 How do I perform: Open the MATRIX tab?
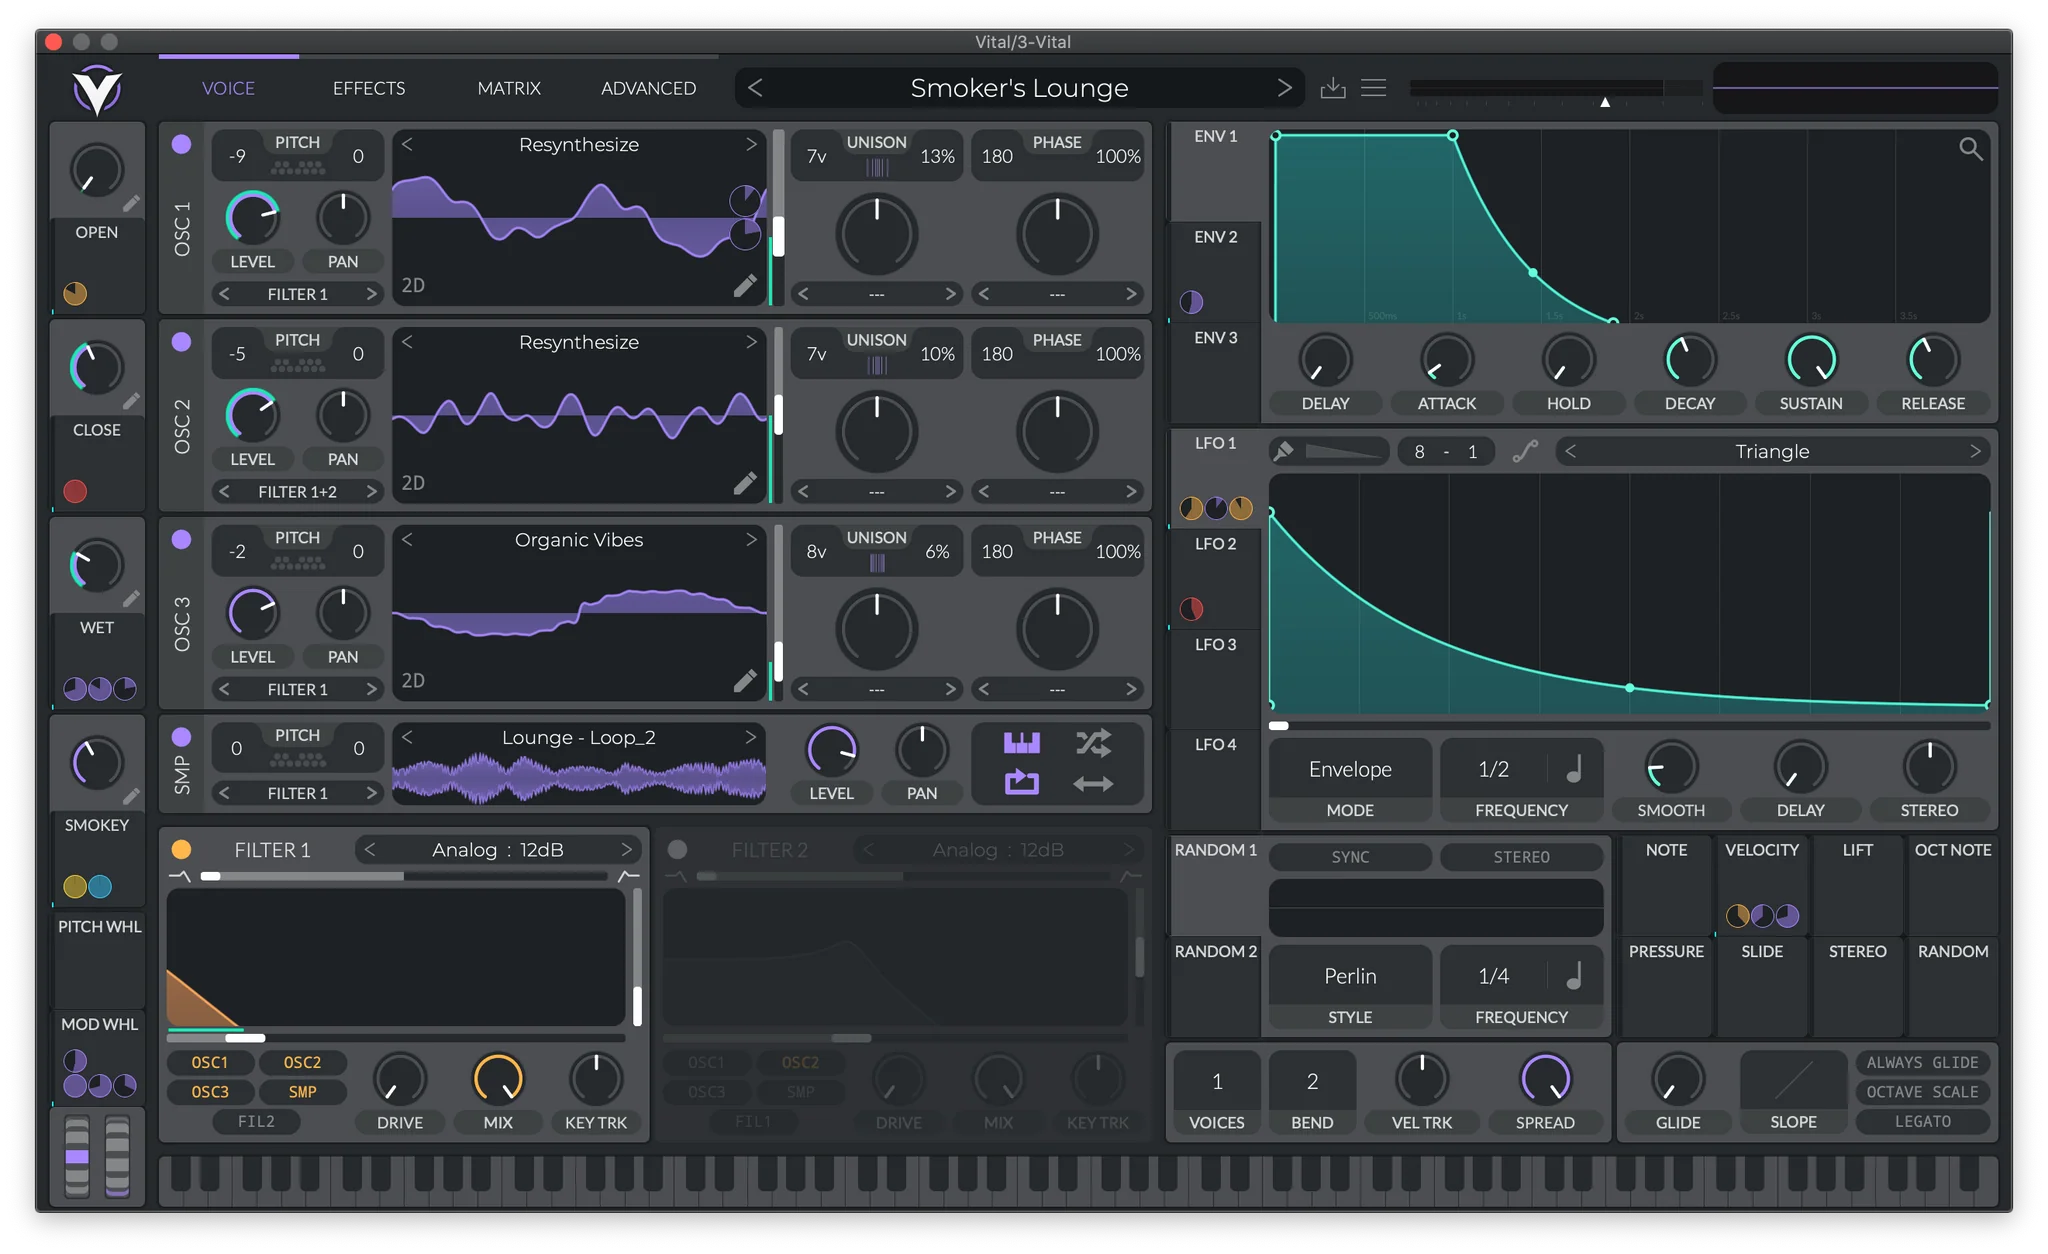pos(509,88)
